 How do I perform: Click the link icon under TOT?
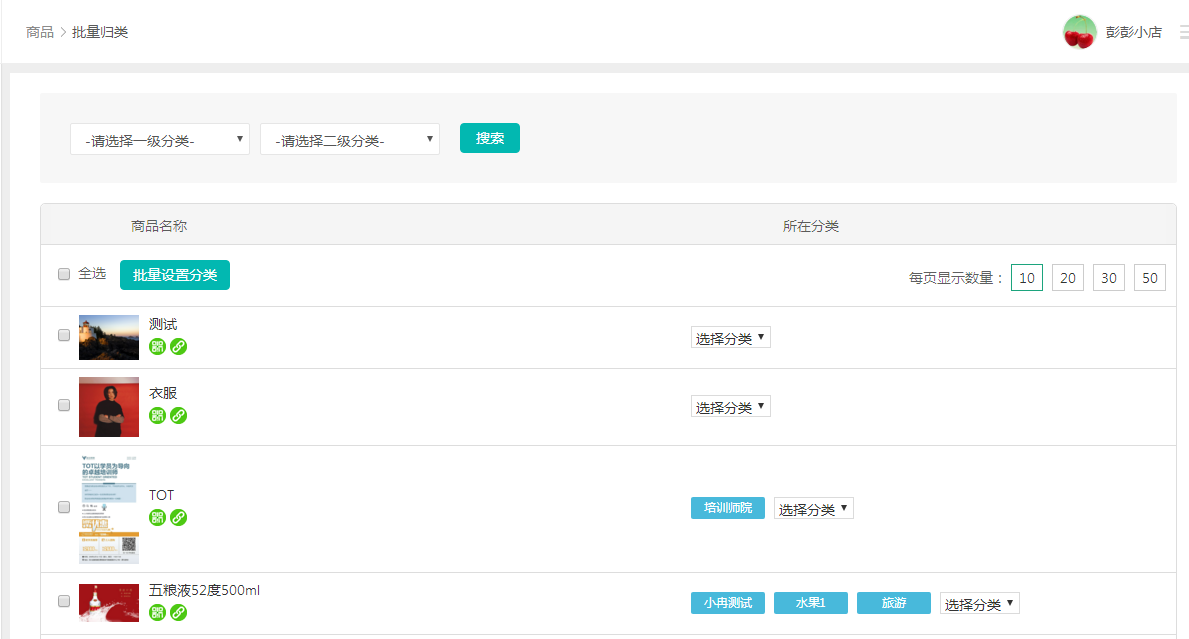point(178,517)
